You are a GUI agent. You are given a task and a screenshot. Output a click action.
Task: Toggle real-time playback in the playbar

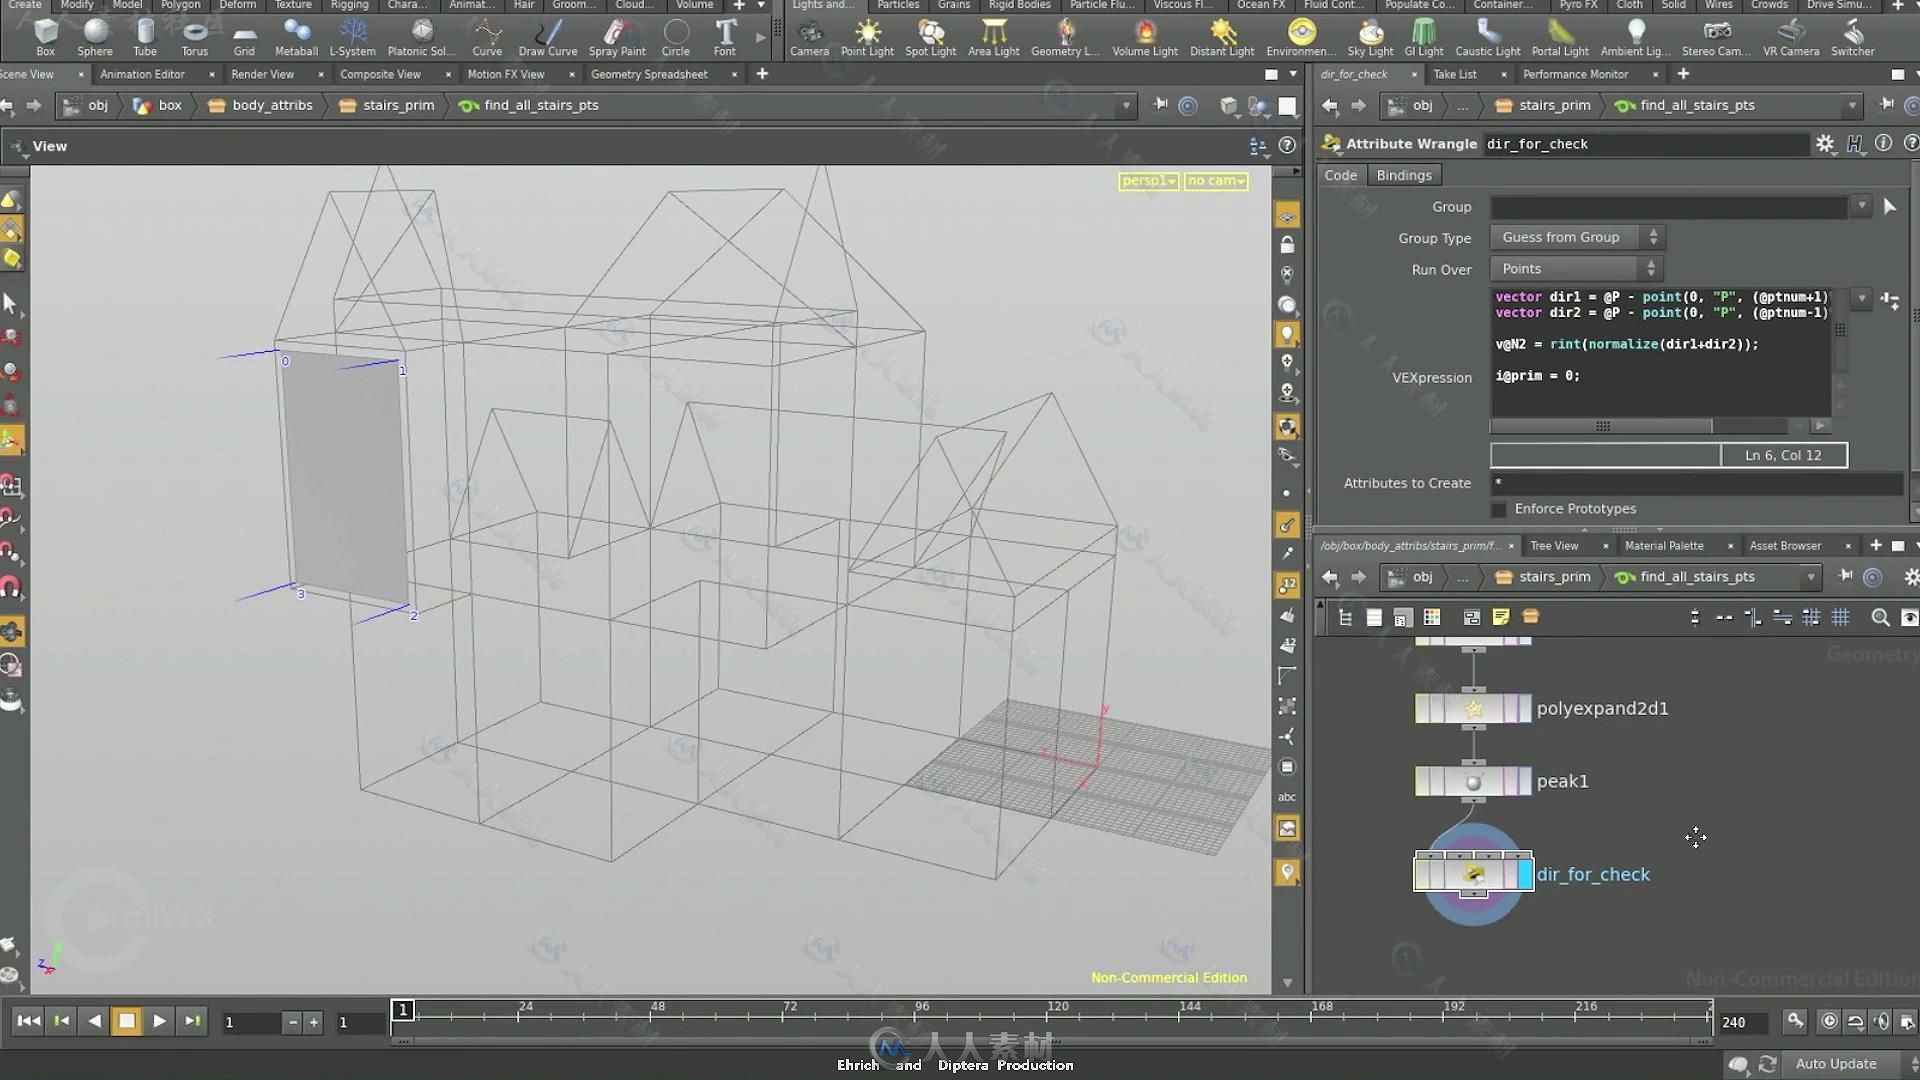(1829, 1021)
